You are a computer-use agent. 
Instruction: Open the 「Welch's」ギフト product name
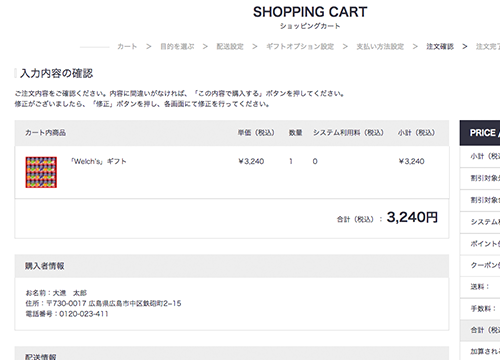coord(99,161)
